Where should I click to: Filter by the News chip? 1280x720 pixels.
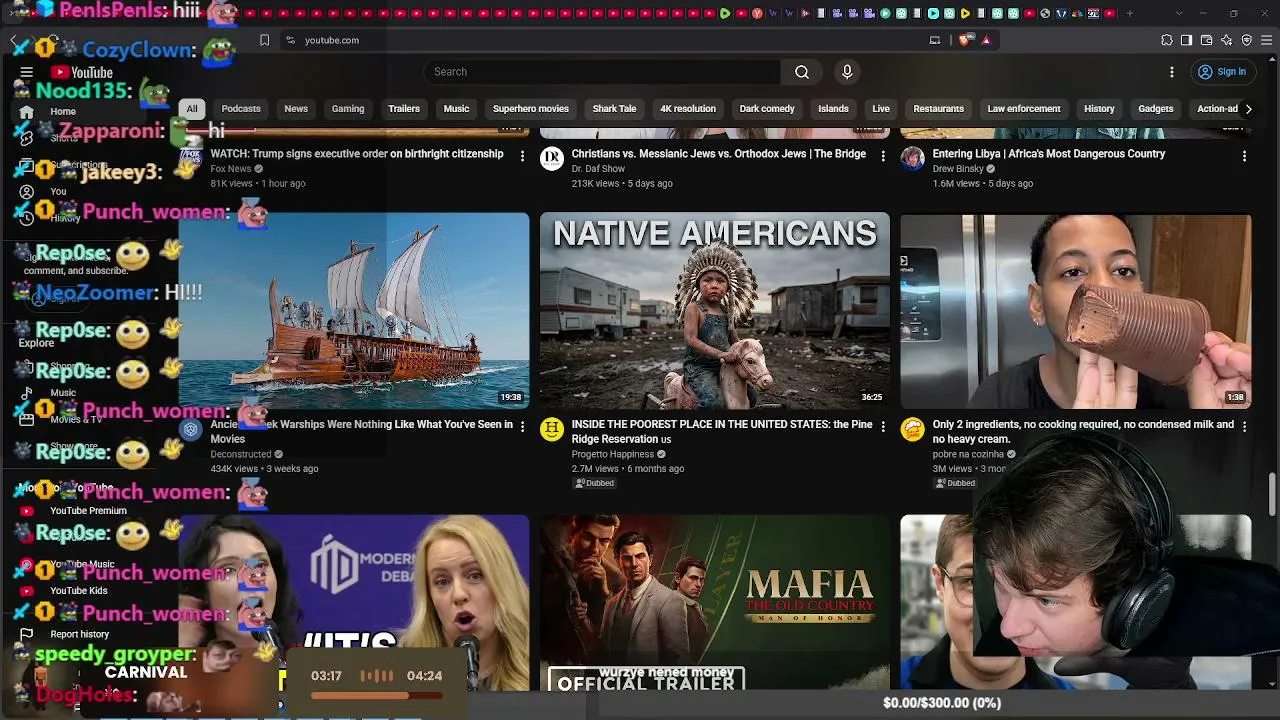[296, 109]
